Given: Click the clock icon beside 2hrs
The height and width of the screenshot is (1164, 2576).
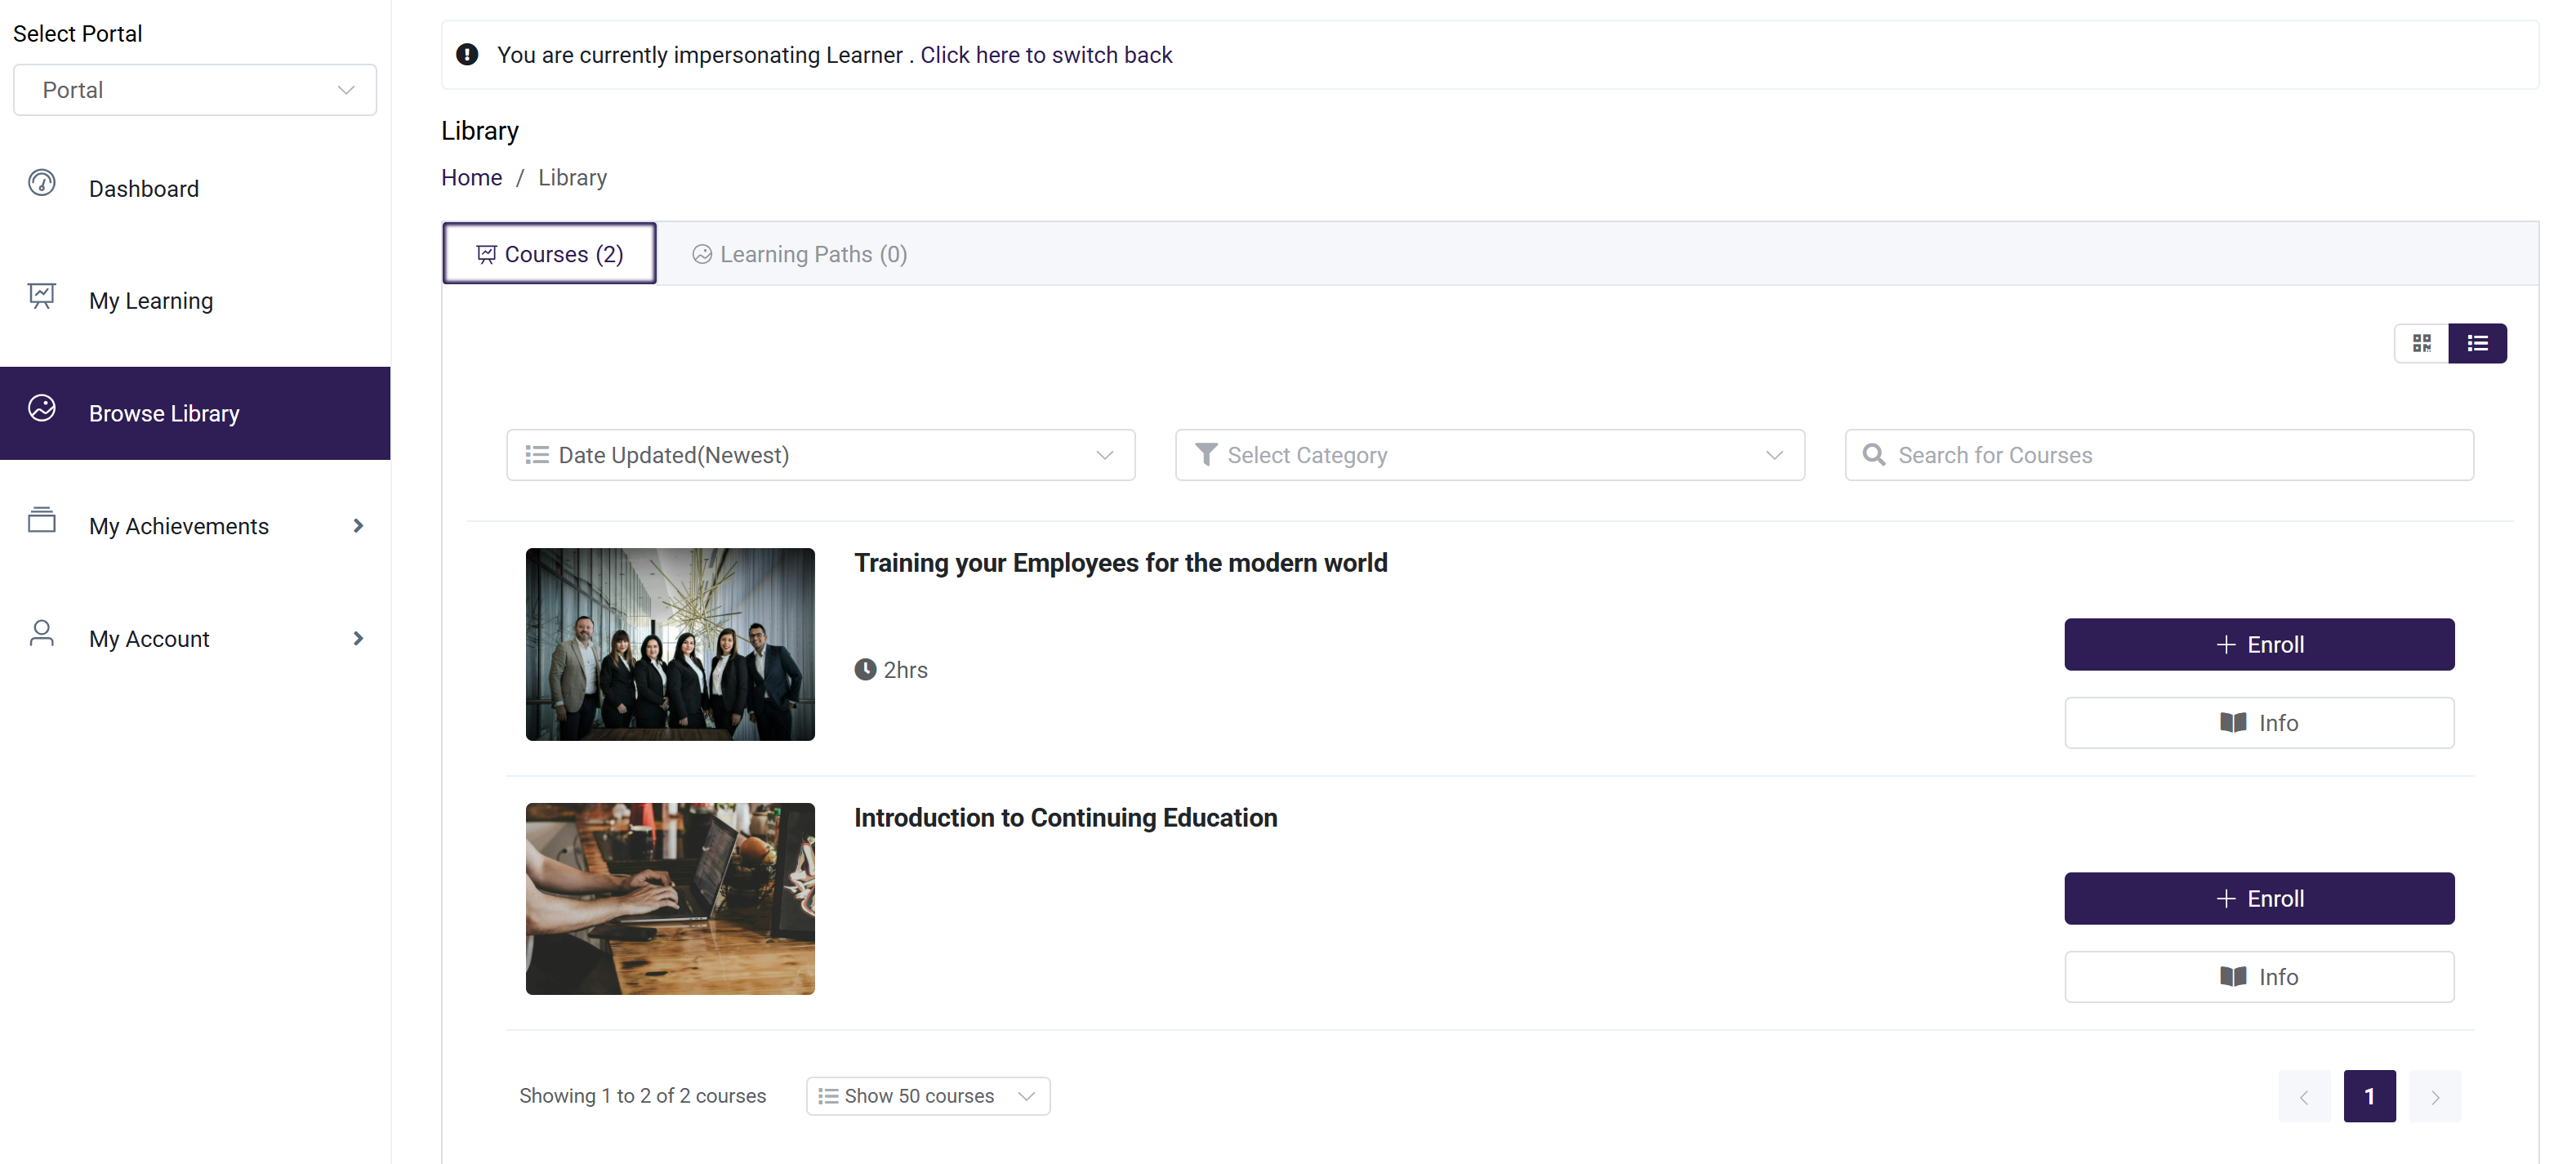Looking at the screenshot, I should coord(865,670).
